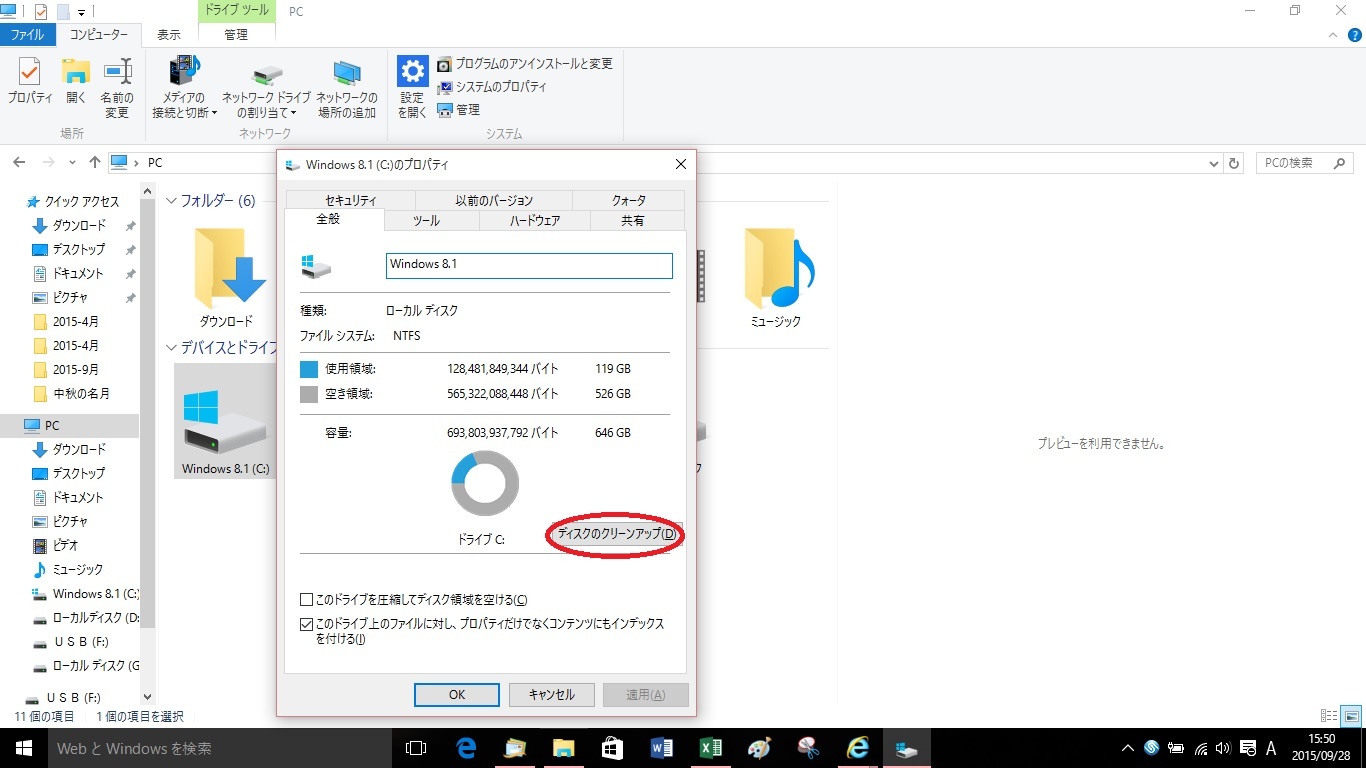
Task: Open 中秋の名月 folder in sidebar
Action: pos(71,394)
